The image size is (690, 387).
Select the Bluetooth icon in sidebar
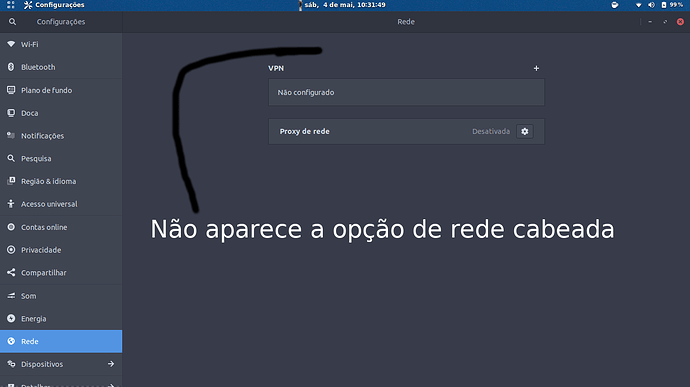[x=11, y=67]
